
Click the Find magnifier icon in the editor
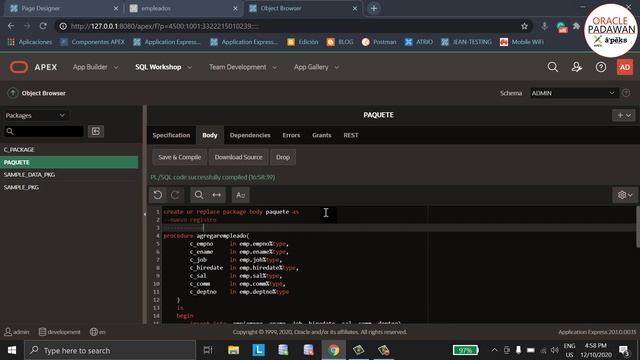[199, 195]
